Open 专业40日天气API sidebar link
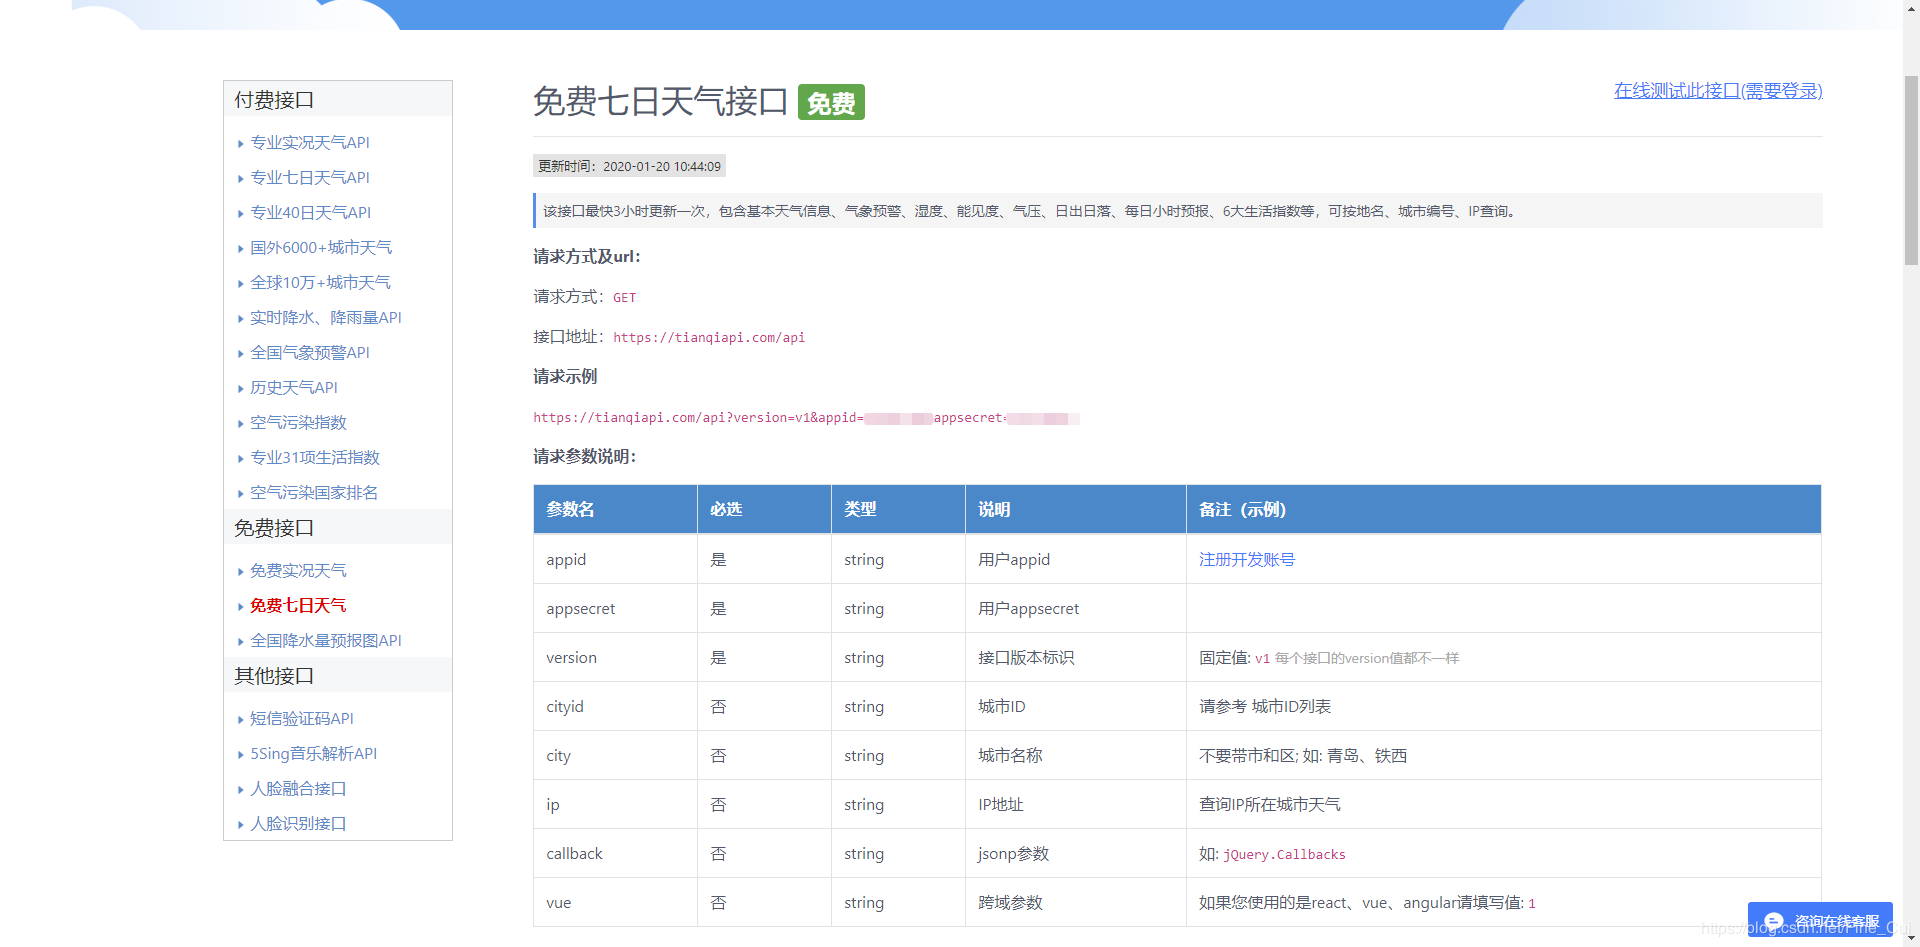Screen dimensions: 1920x947 click(x=310, y=213)
